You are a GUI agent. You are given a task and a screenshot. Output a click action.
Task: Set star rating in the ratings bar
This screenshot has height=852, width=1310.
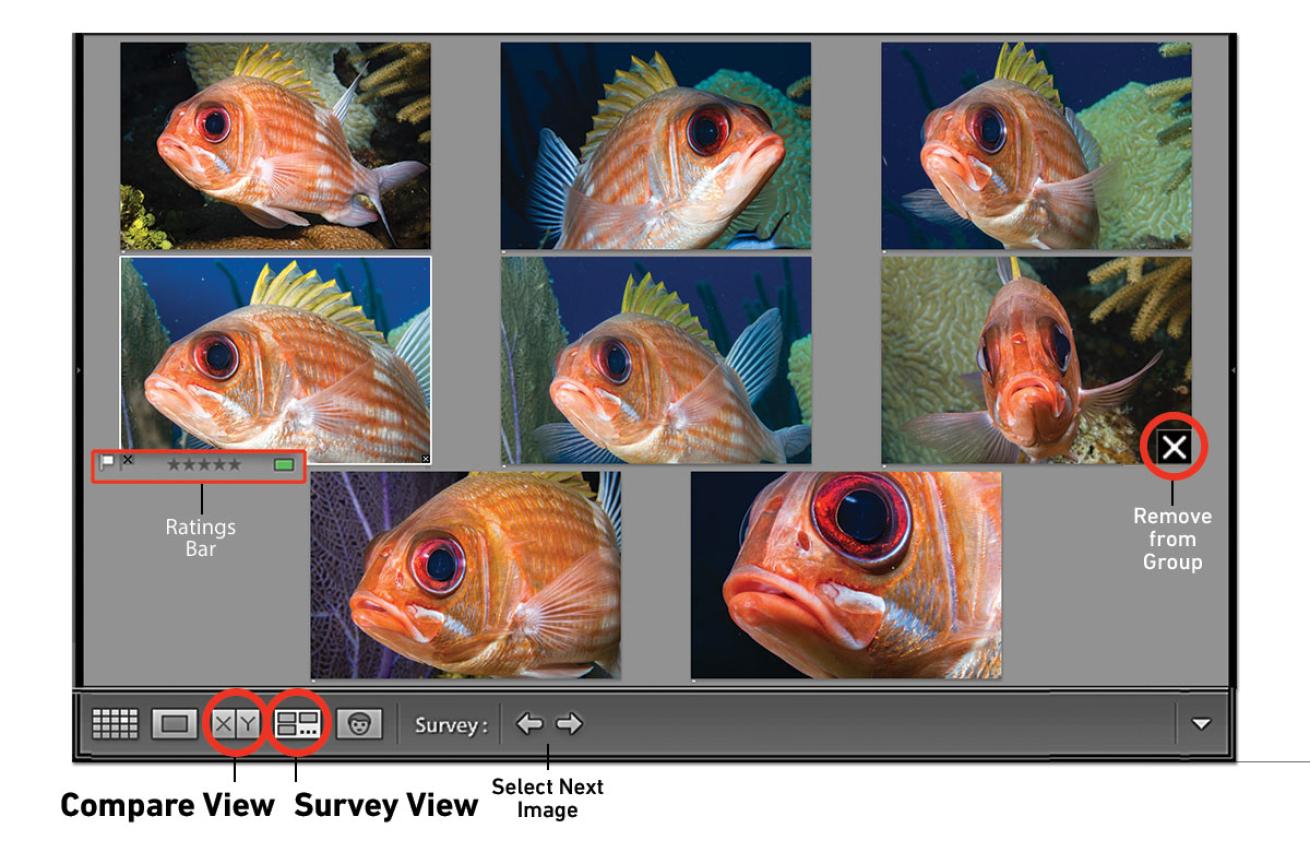[x=204, y=465]
